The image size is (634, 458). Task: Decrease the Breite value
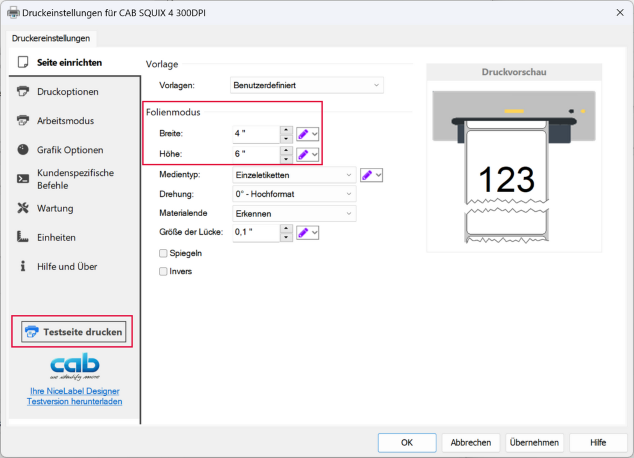tap(286, 139)
